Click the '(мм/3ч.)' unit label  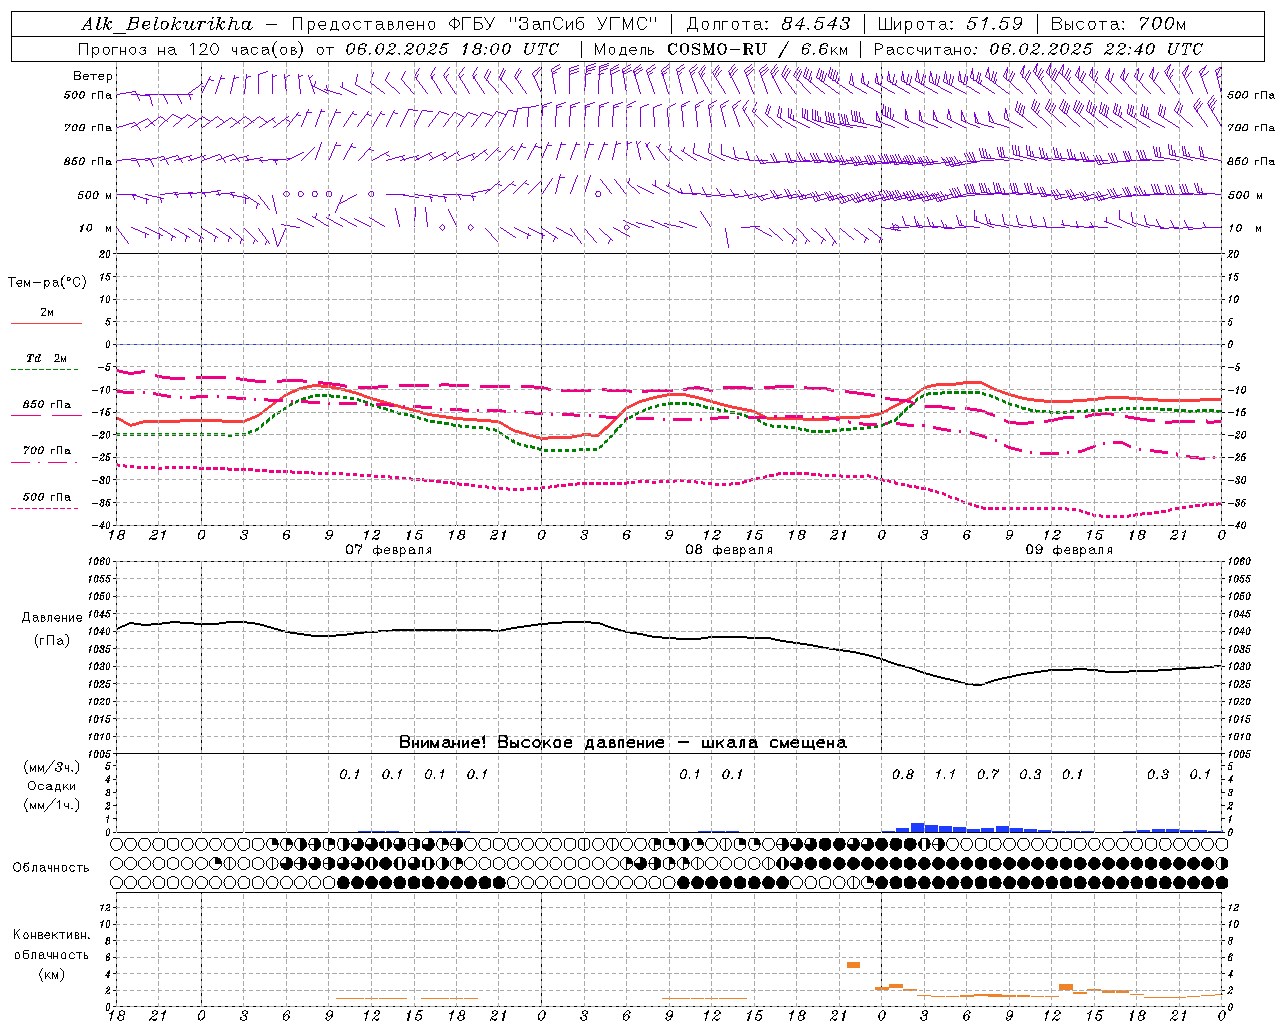click(x=52, y=767)
